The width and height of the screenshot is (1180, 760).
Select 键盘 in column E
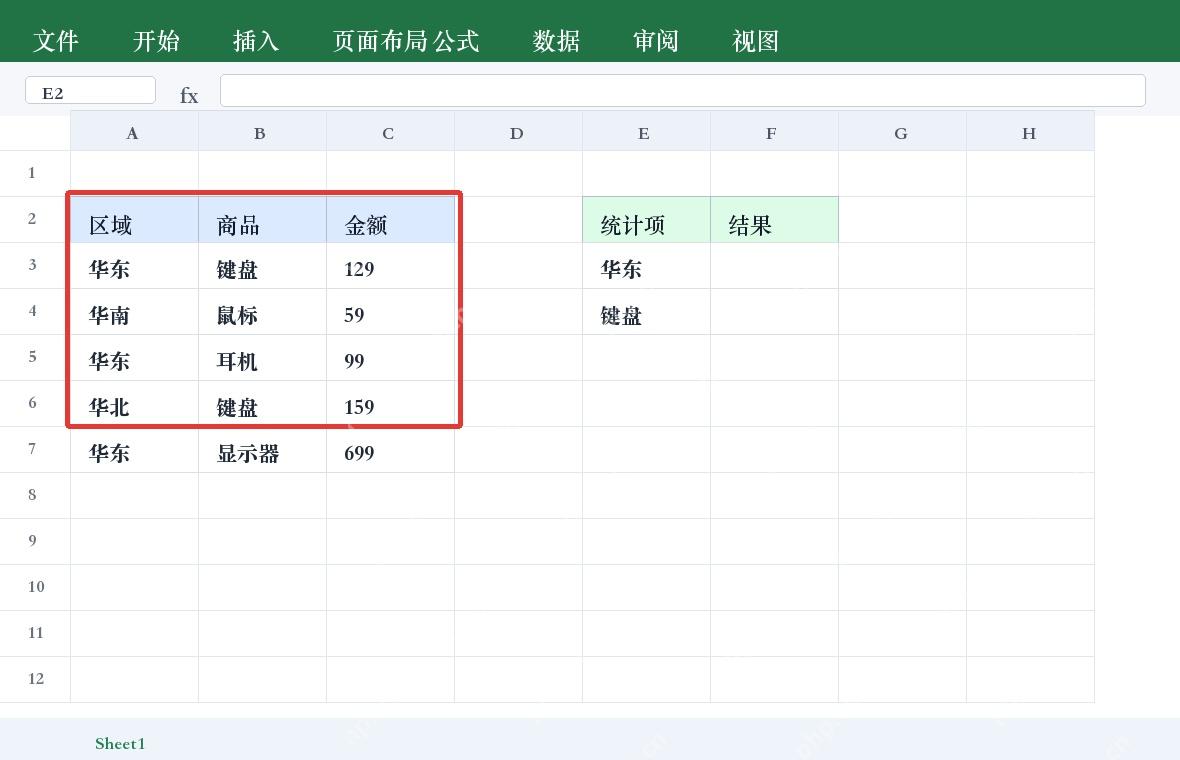(x=646, y=312)
